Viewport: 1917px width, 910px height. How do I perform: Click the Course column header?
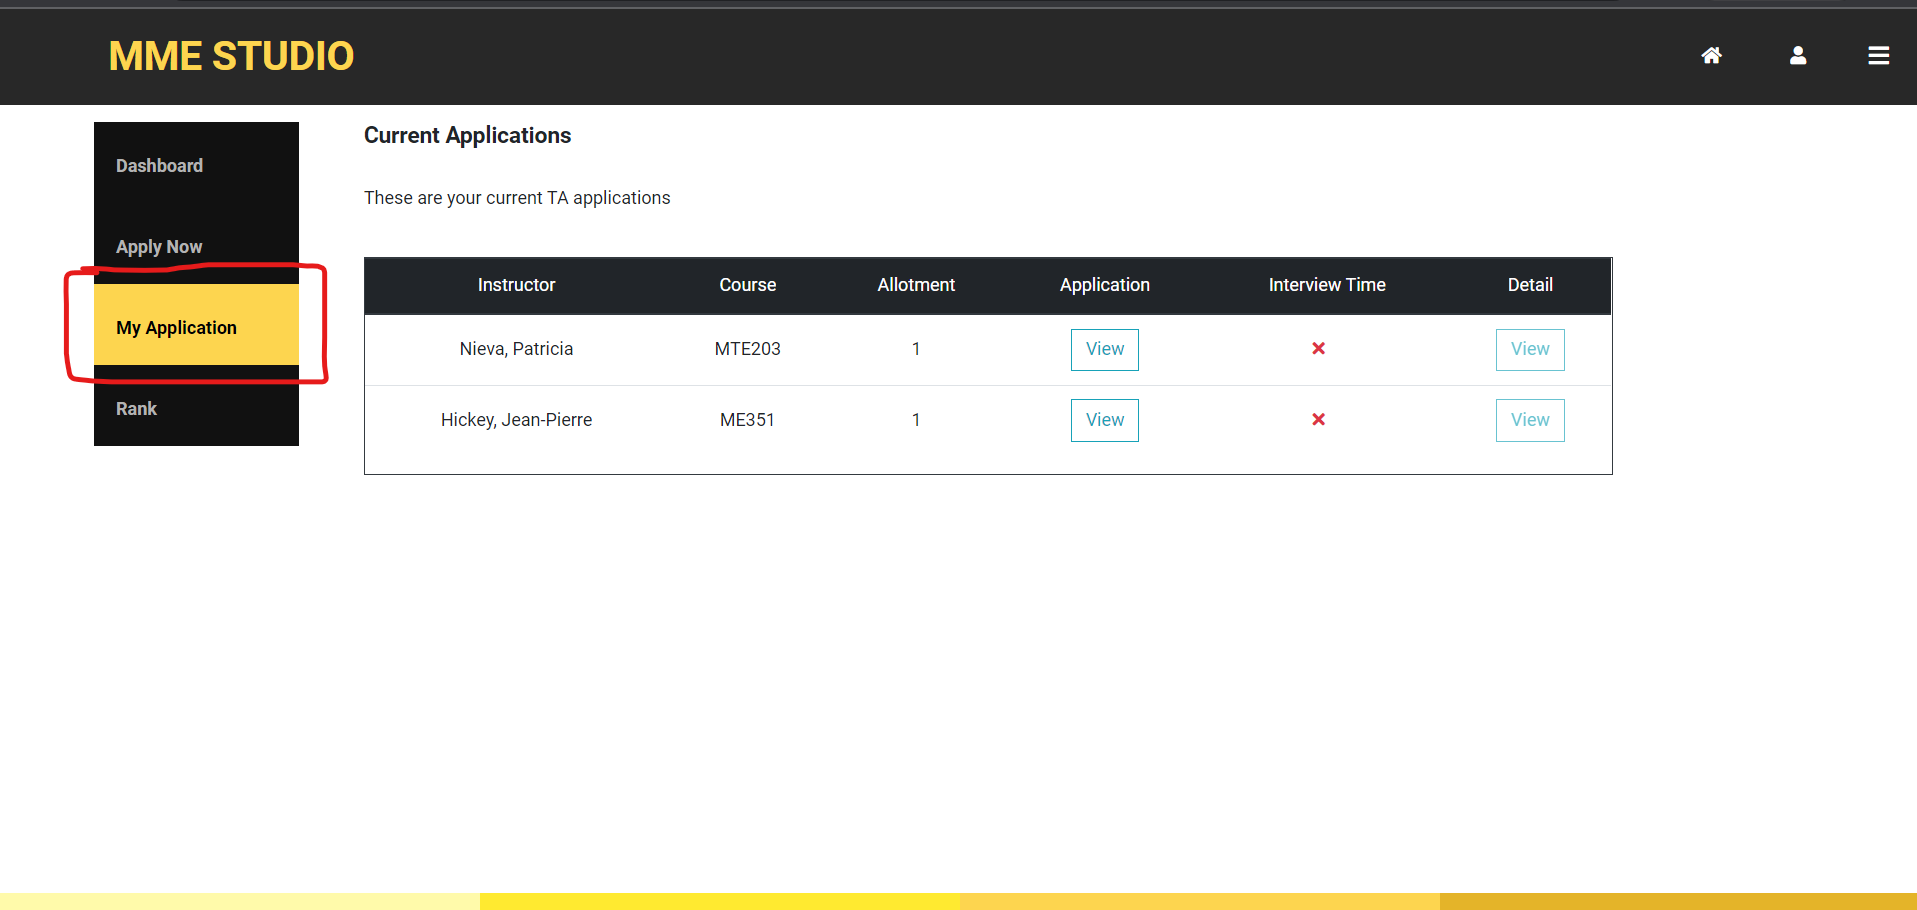tap(747, 285)
